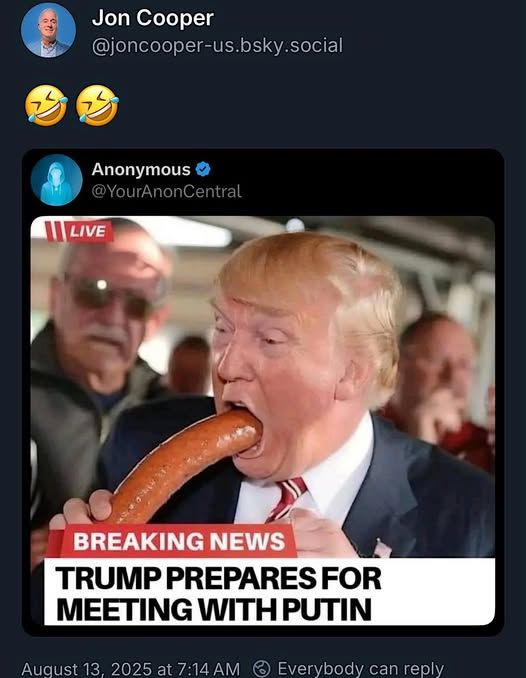Viewport: 526px width, 678px height.
Task: Click the red stripes beside LIVE
Action: pyautogui.click(x=55, y=231)
